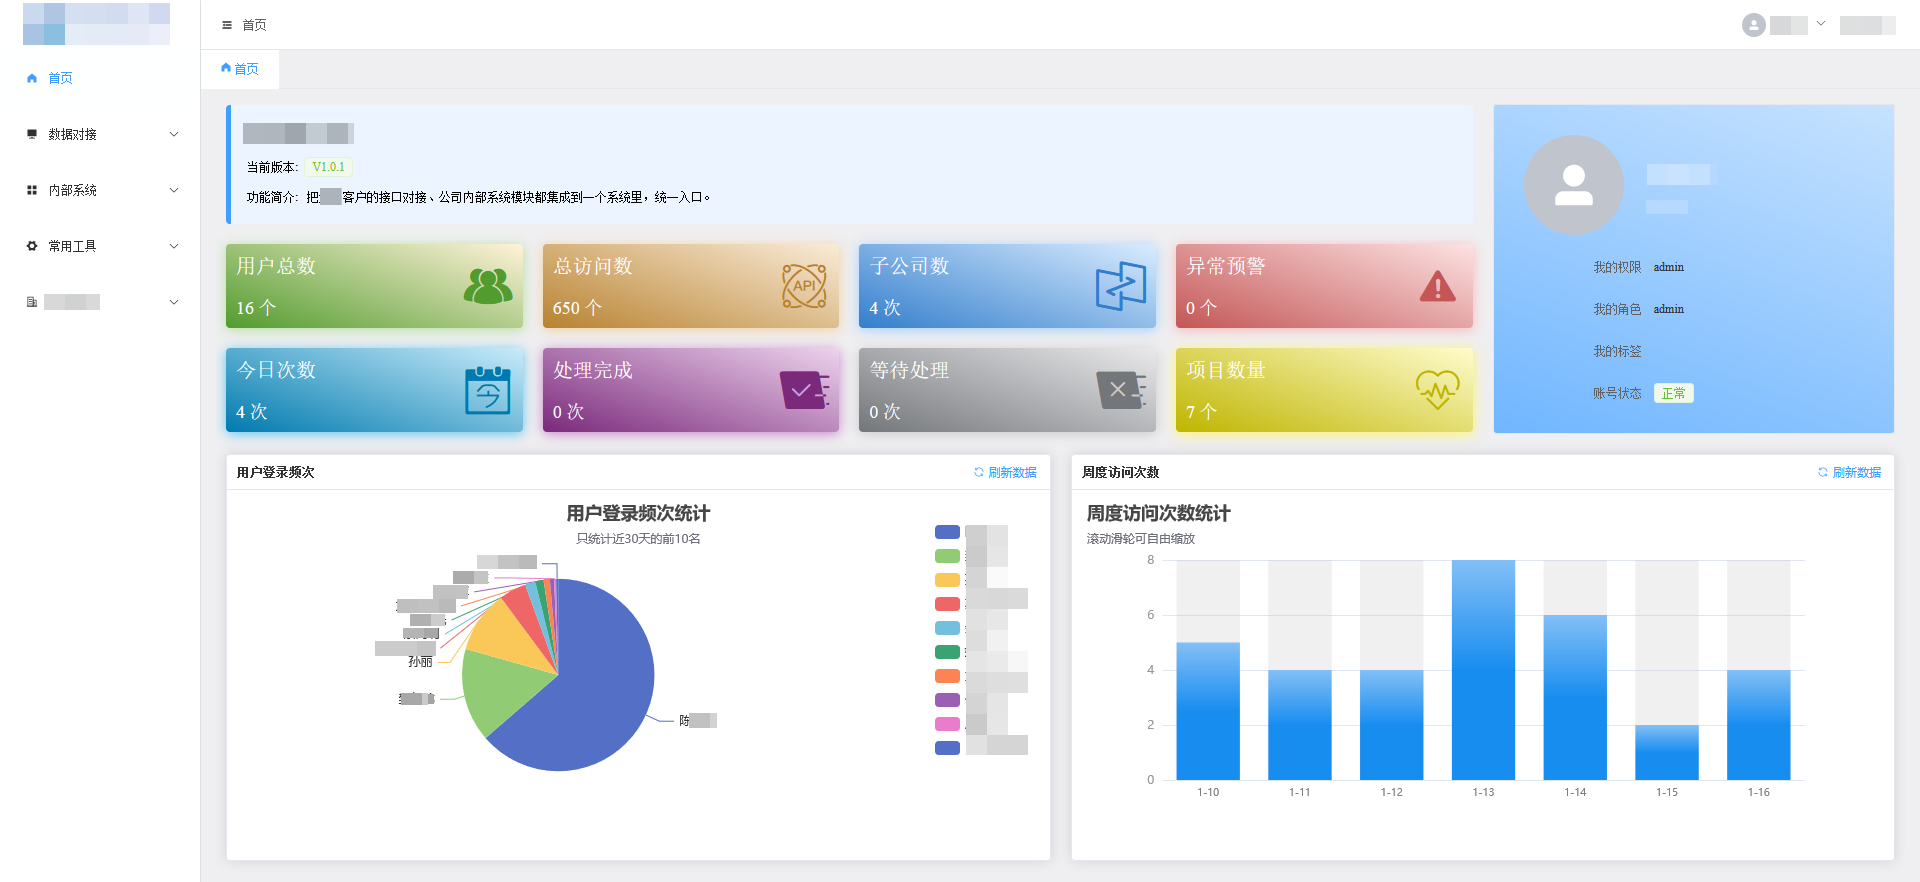Click the 首页 breadcrumb in top bar

pos(254,25)
